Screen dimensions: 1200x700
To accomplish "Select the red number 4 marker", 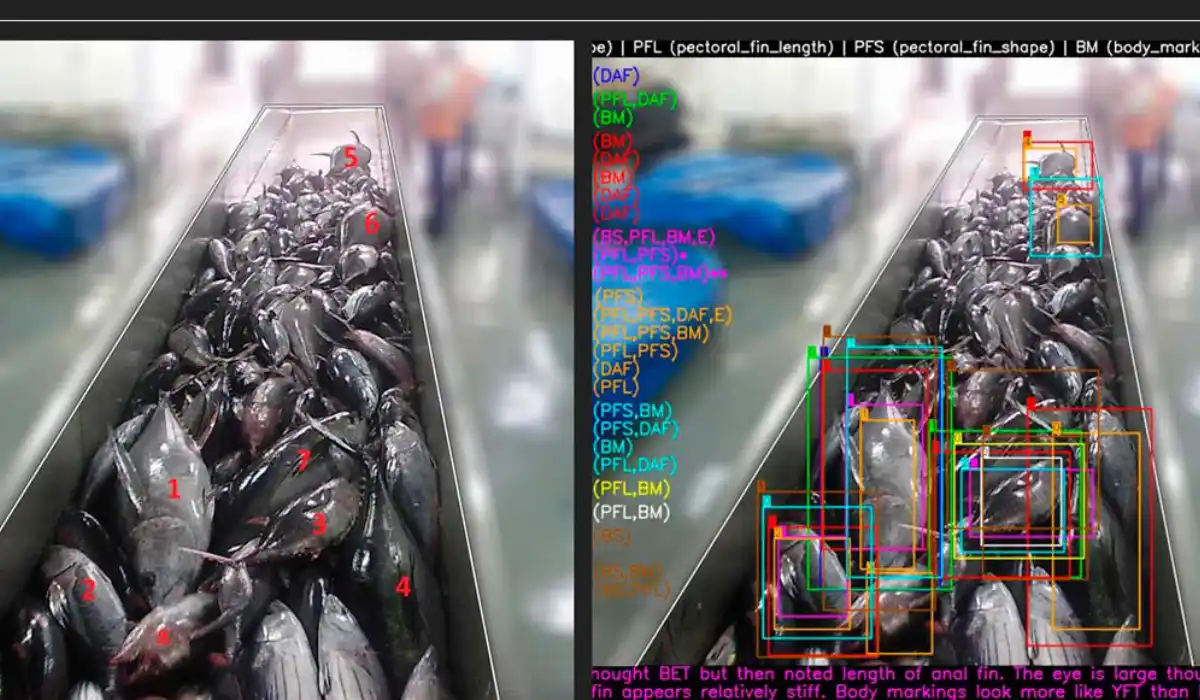I will (x=403, y=587).
